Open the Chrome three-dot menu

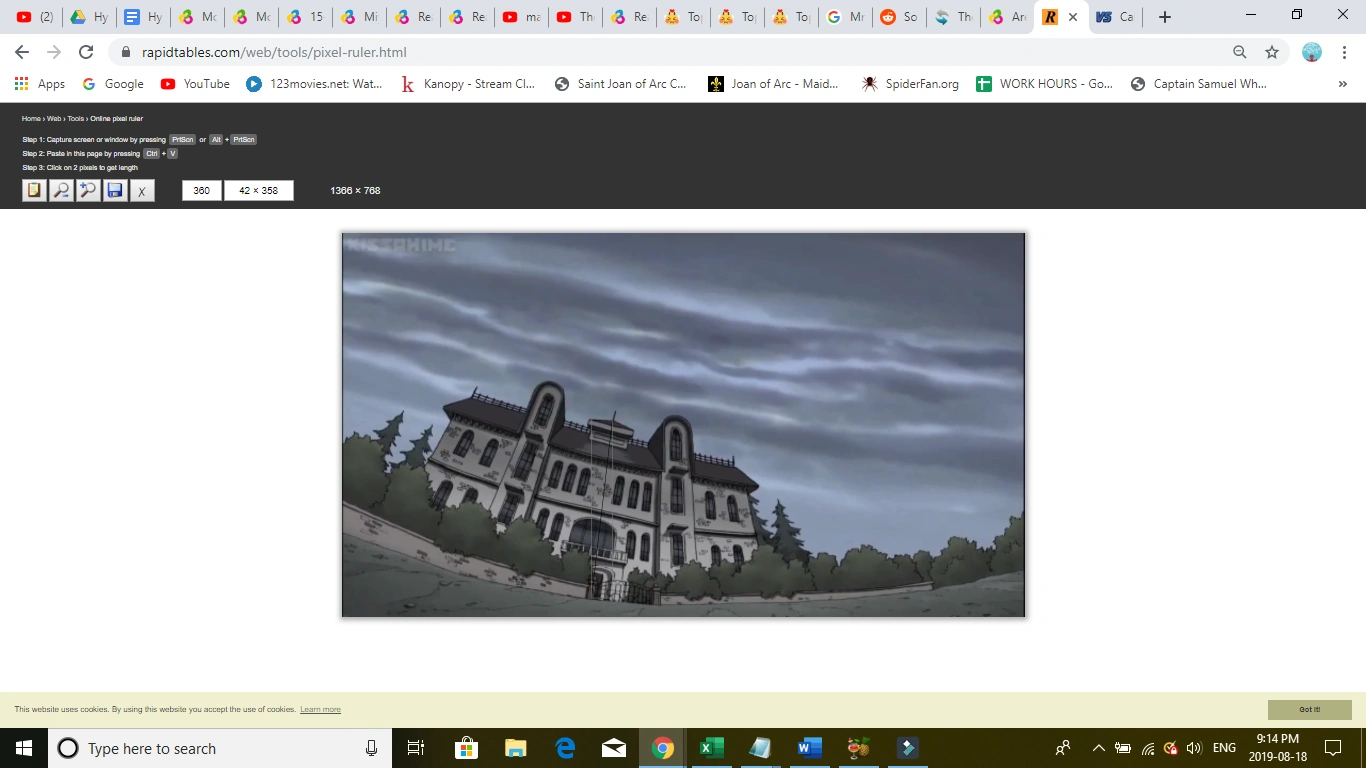(x=1343, y=52)
